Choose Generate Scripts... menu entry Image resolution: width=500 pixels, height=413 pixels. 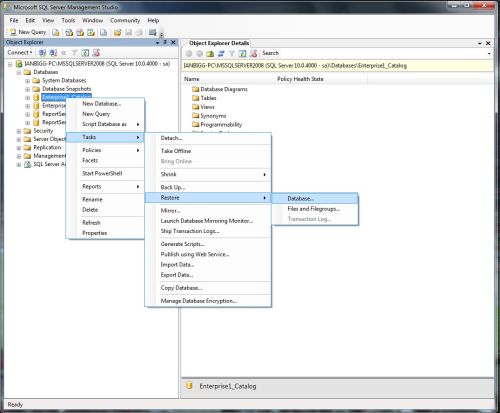(x=208, y=244)
